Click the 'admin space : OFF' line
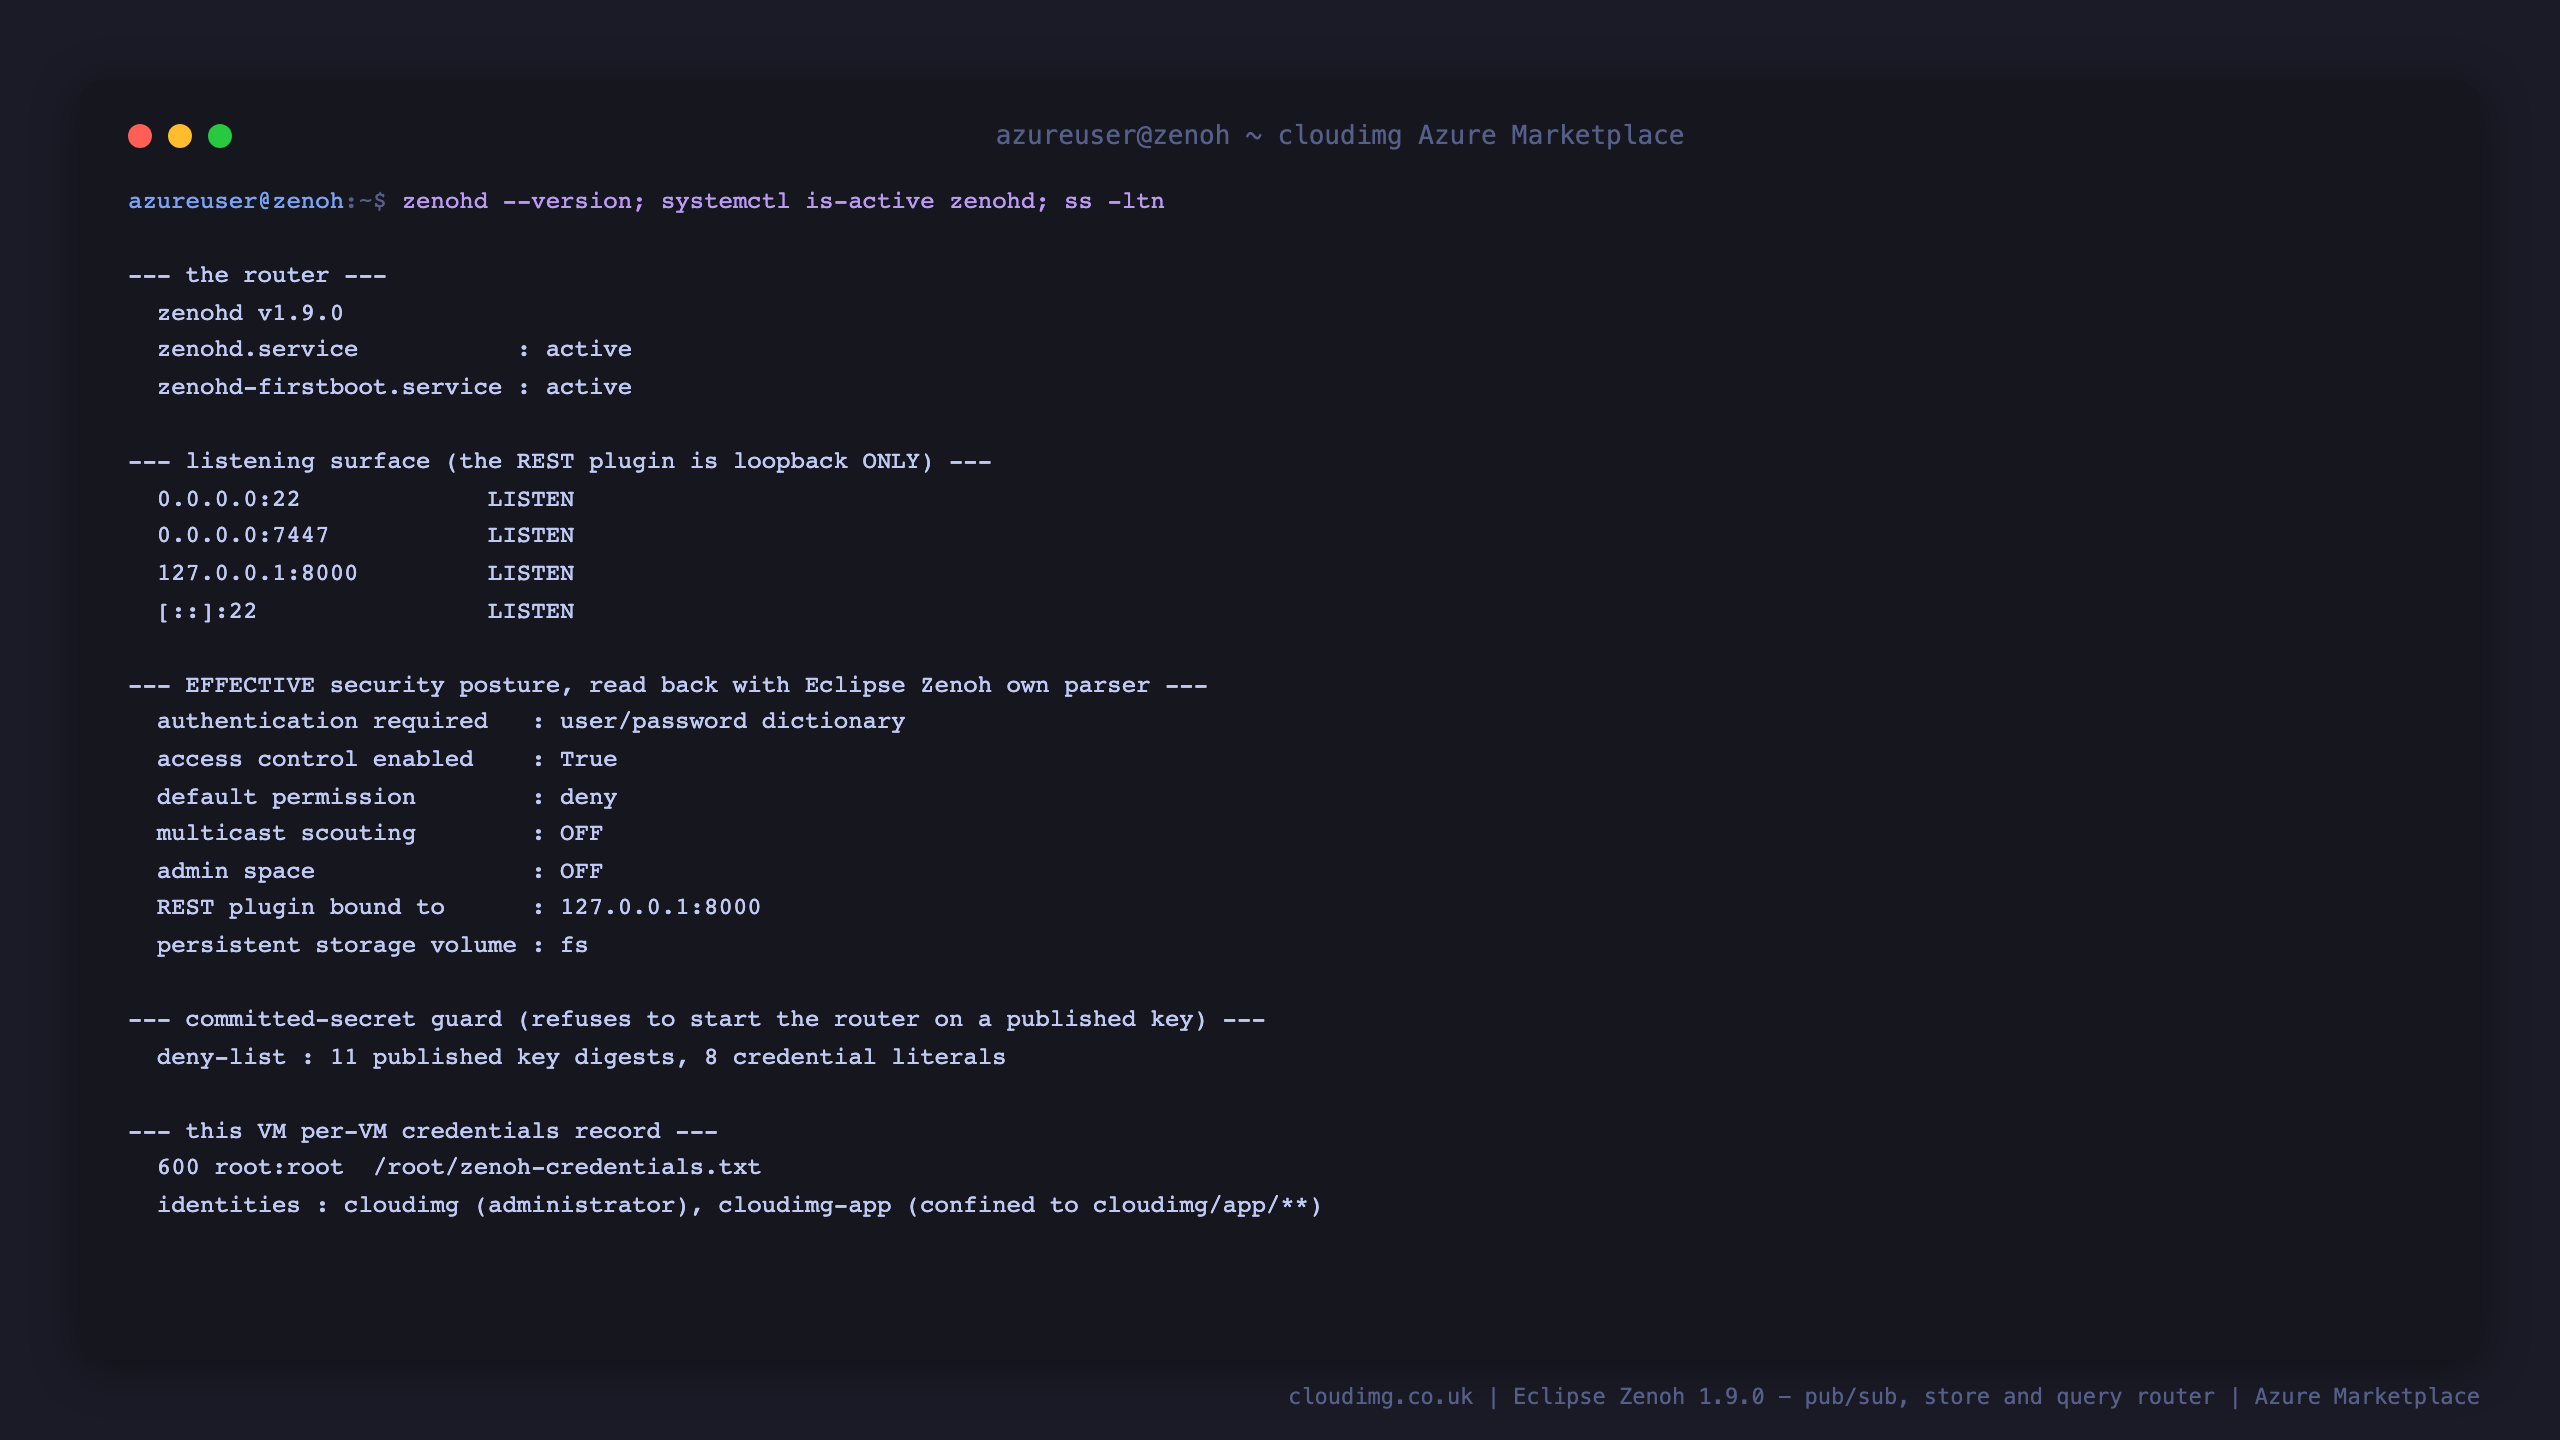 pyautogui.click(x=380, y=871)
